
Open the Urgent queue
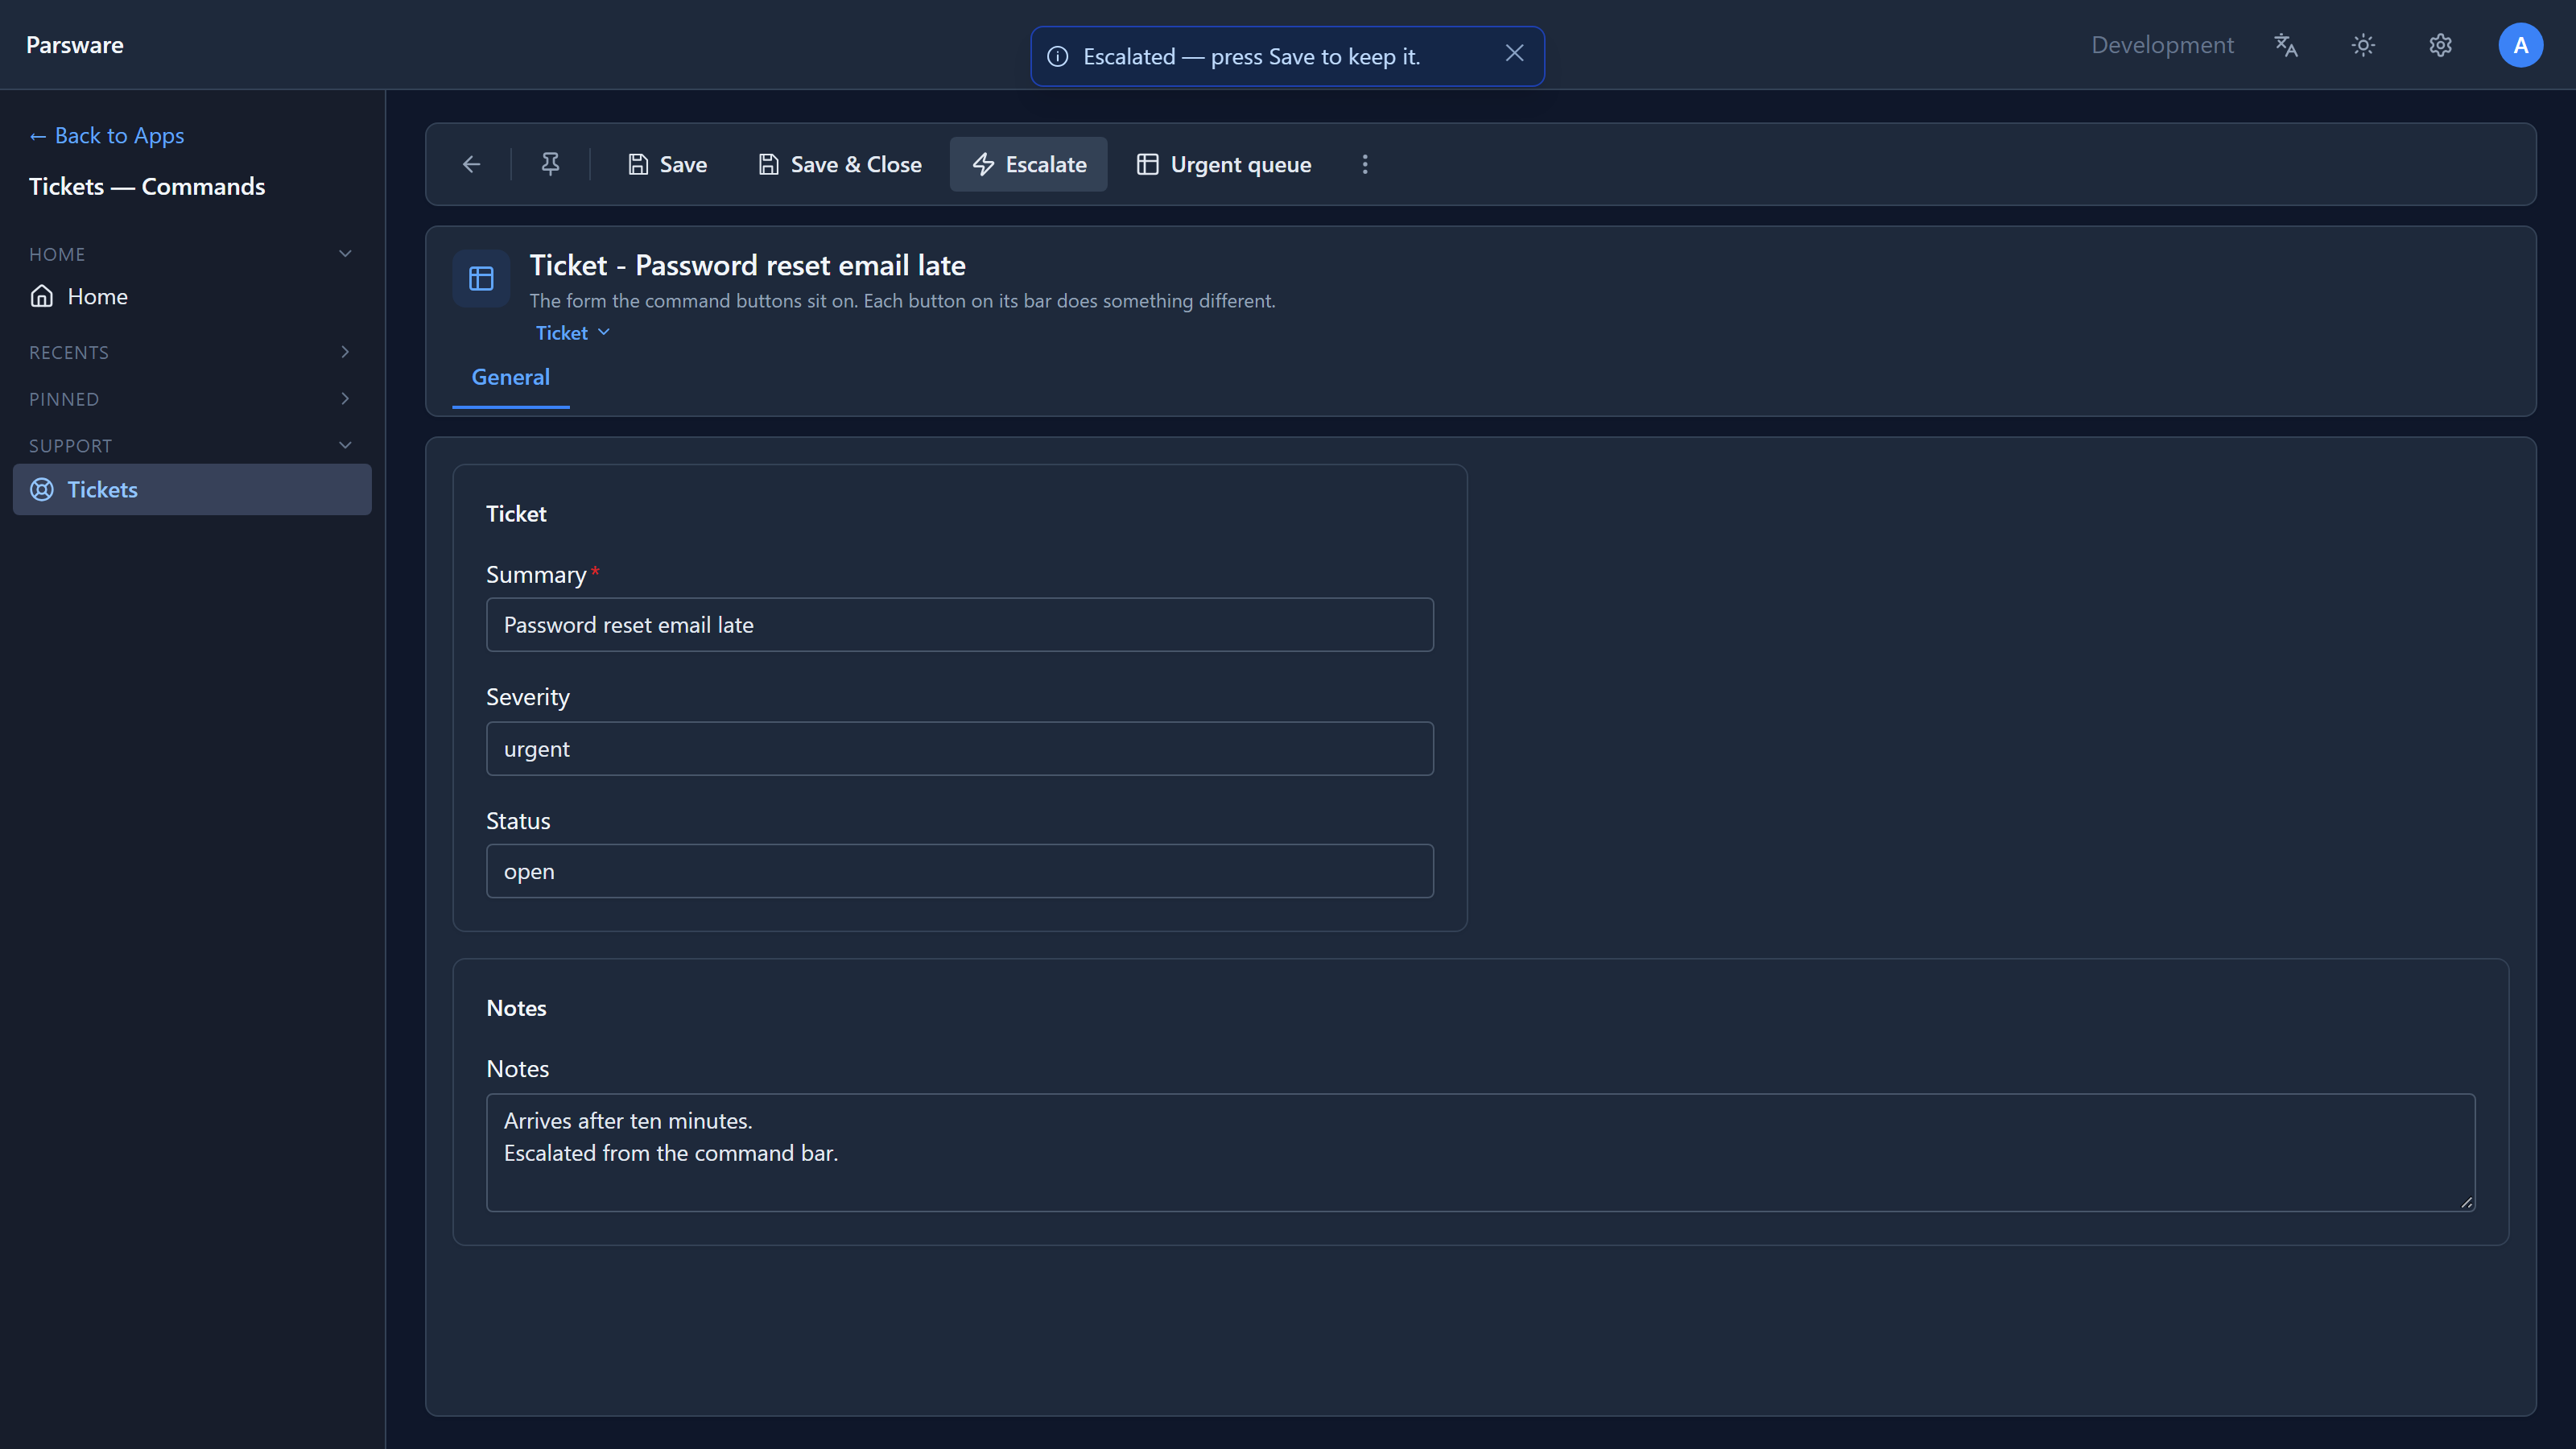[x=1224, y=164]
